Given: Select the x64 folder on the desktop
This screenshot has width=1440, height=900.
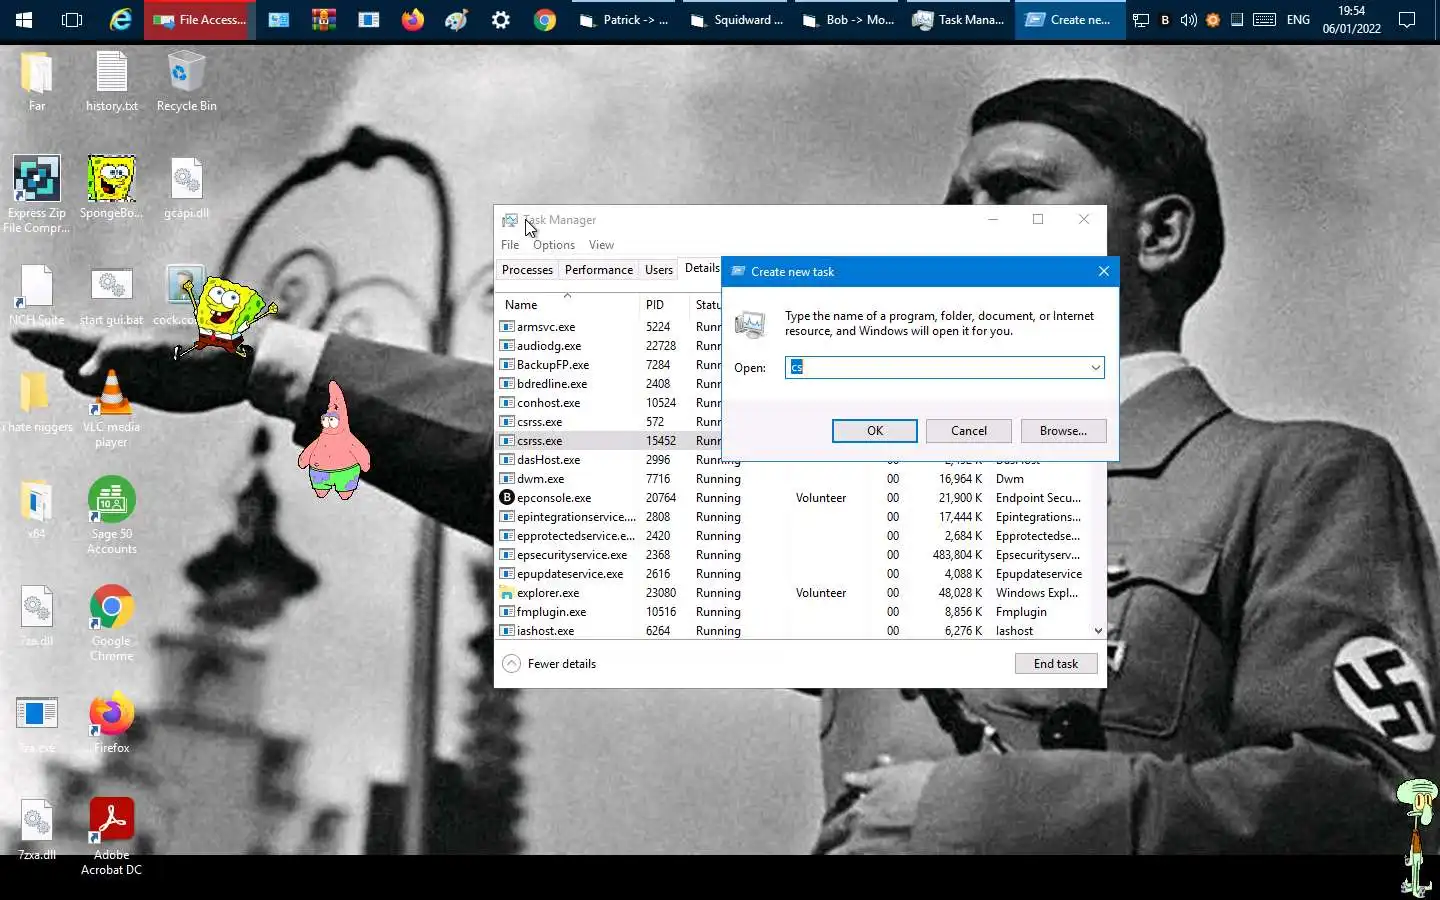Looking at the screenshot, I should pos(37,510).
